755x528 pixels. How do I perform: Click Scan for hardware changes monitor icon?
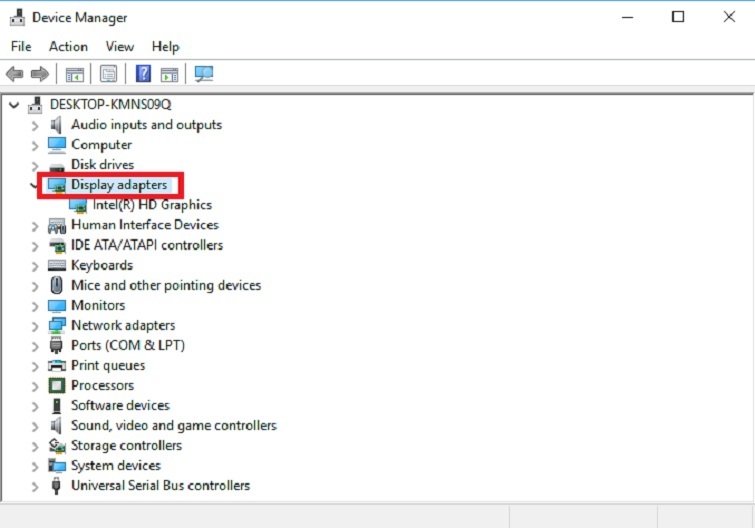pyautogui.click(x=204, y=74)
